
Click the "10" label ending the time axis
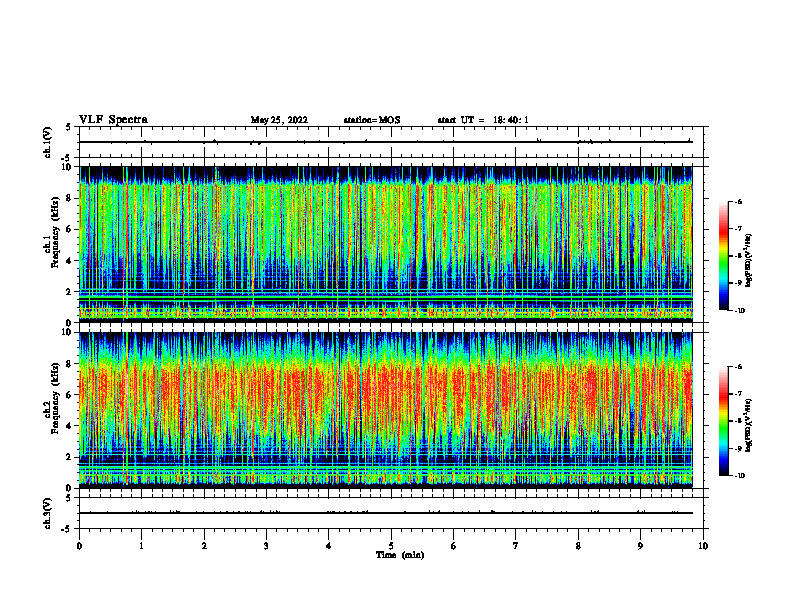click(703, 546)
